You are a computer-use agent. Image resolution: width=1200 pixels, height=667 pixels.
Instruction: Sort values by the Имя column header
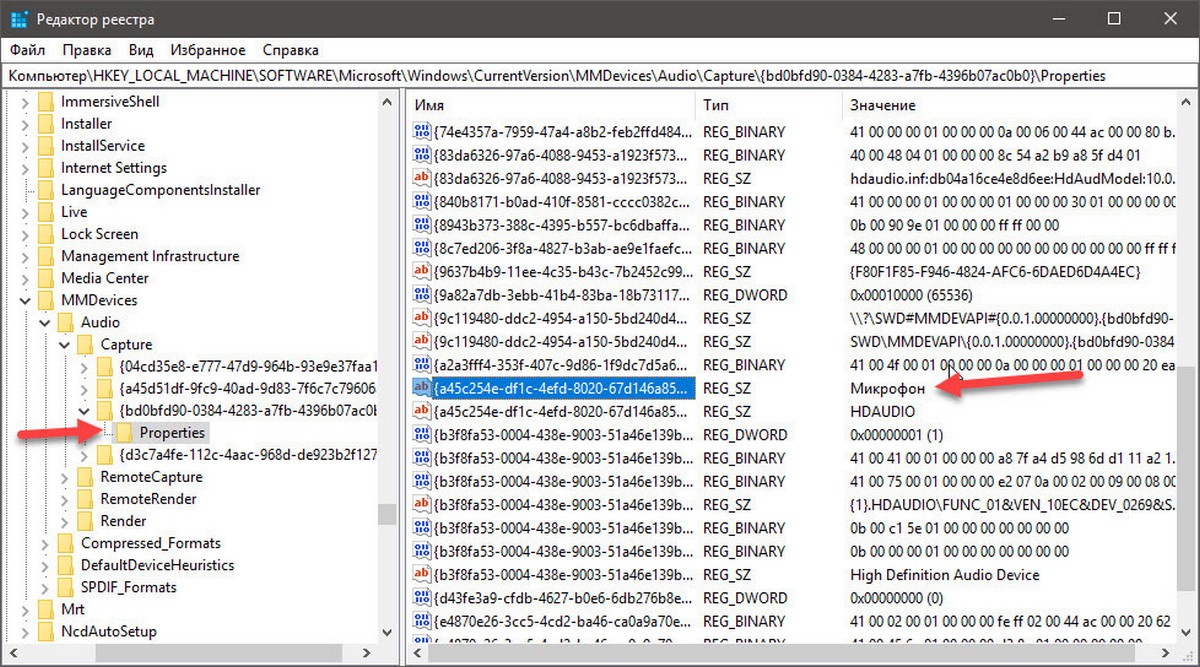(x=550, y=105)
